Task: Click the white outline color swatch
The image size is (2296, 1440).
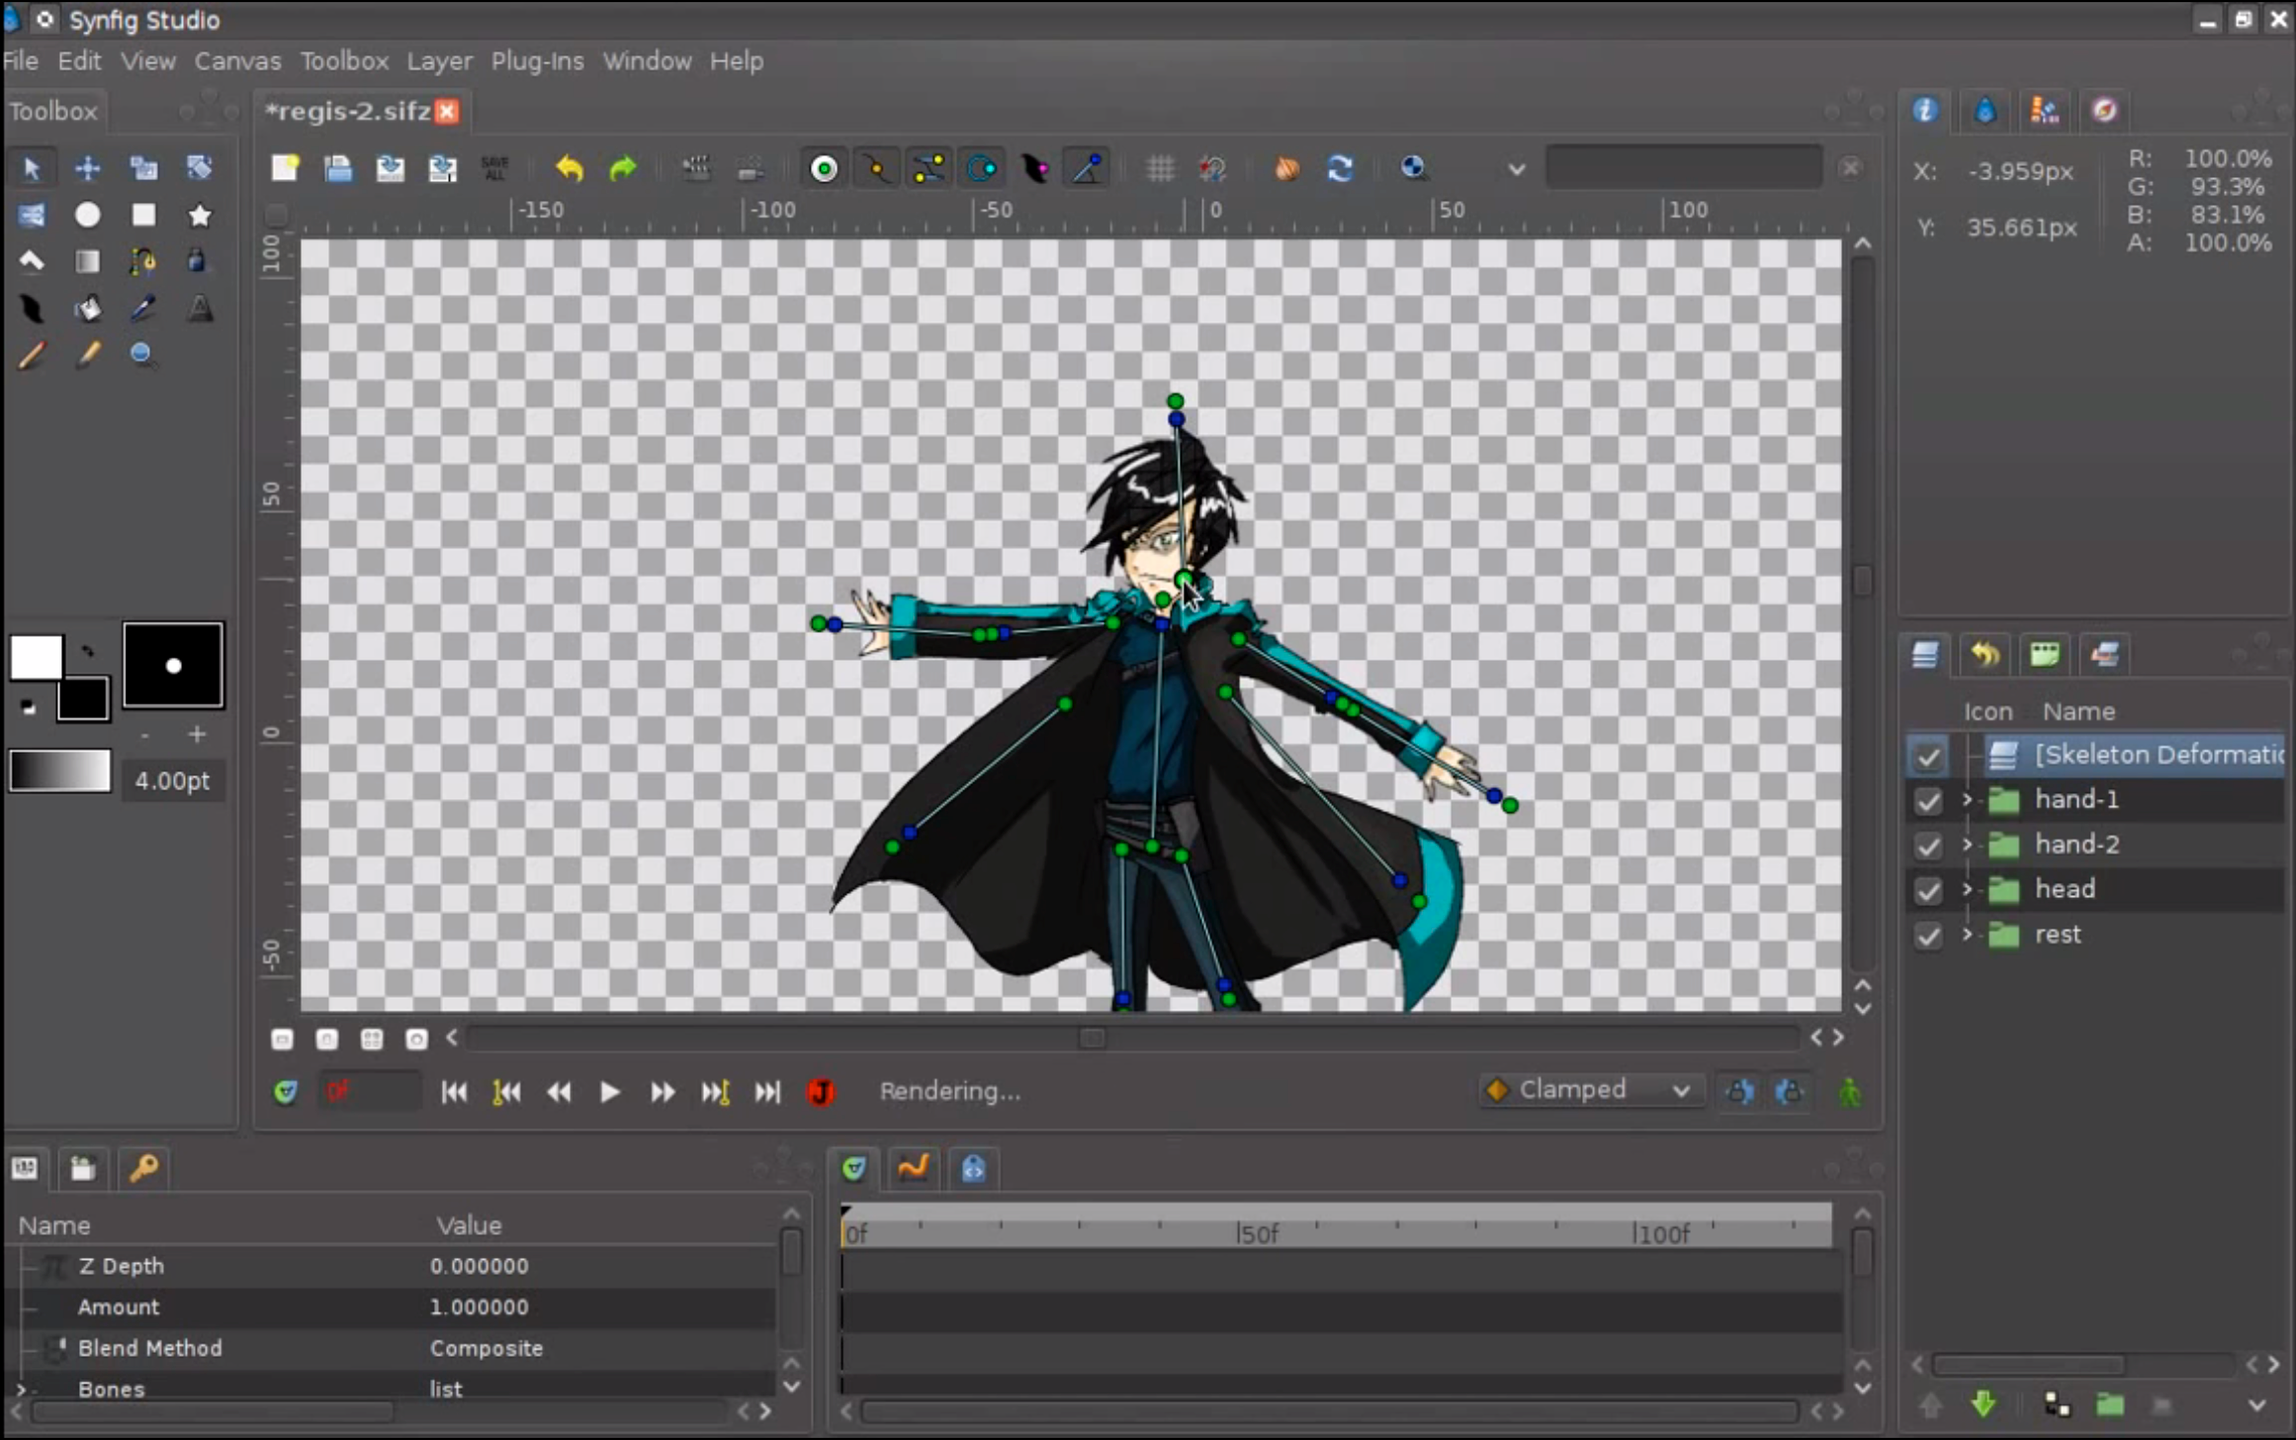Action: click(36, 657)
